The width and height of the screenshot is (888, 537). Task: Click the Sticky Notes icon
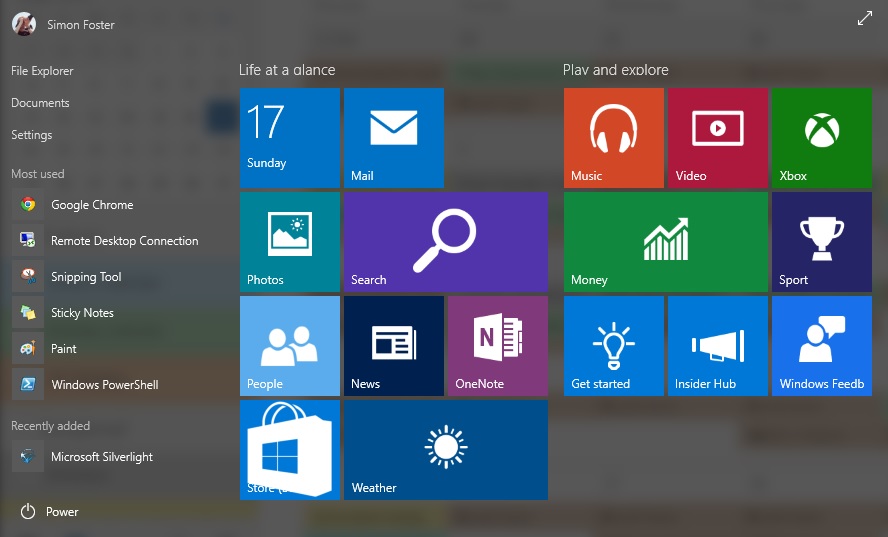pyautogui.click(x=28, y=312)
